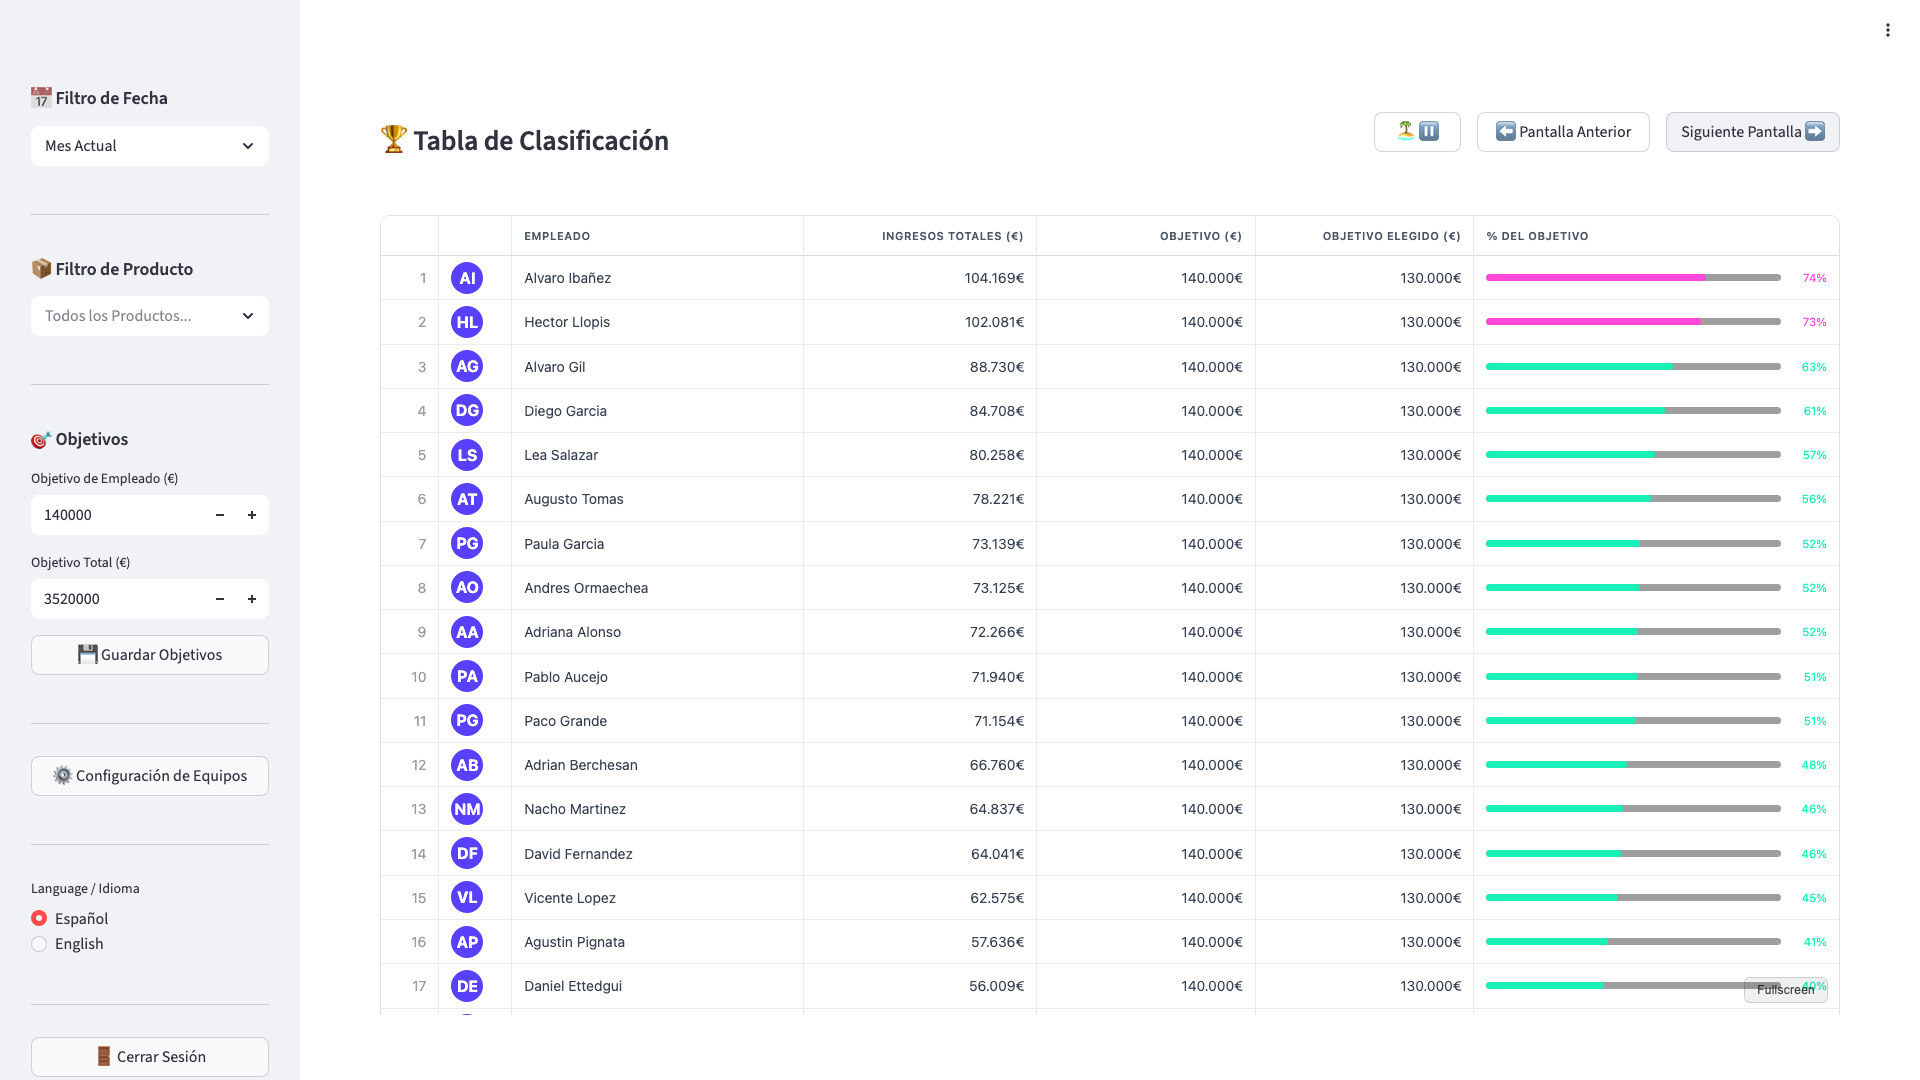Click the HL avatar for Hector Llopis
This screenshot has width=1920, height=1080.
pyautogui.click(x=467, y=322)
